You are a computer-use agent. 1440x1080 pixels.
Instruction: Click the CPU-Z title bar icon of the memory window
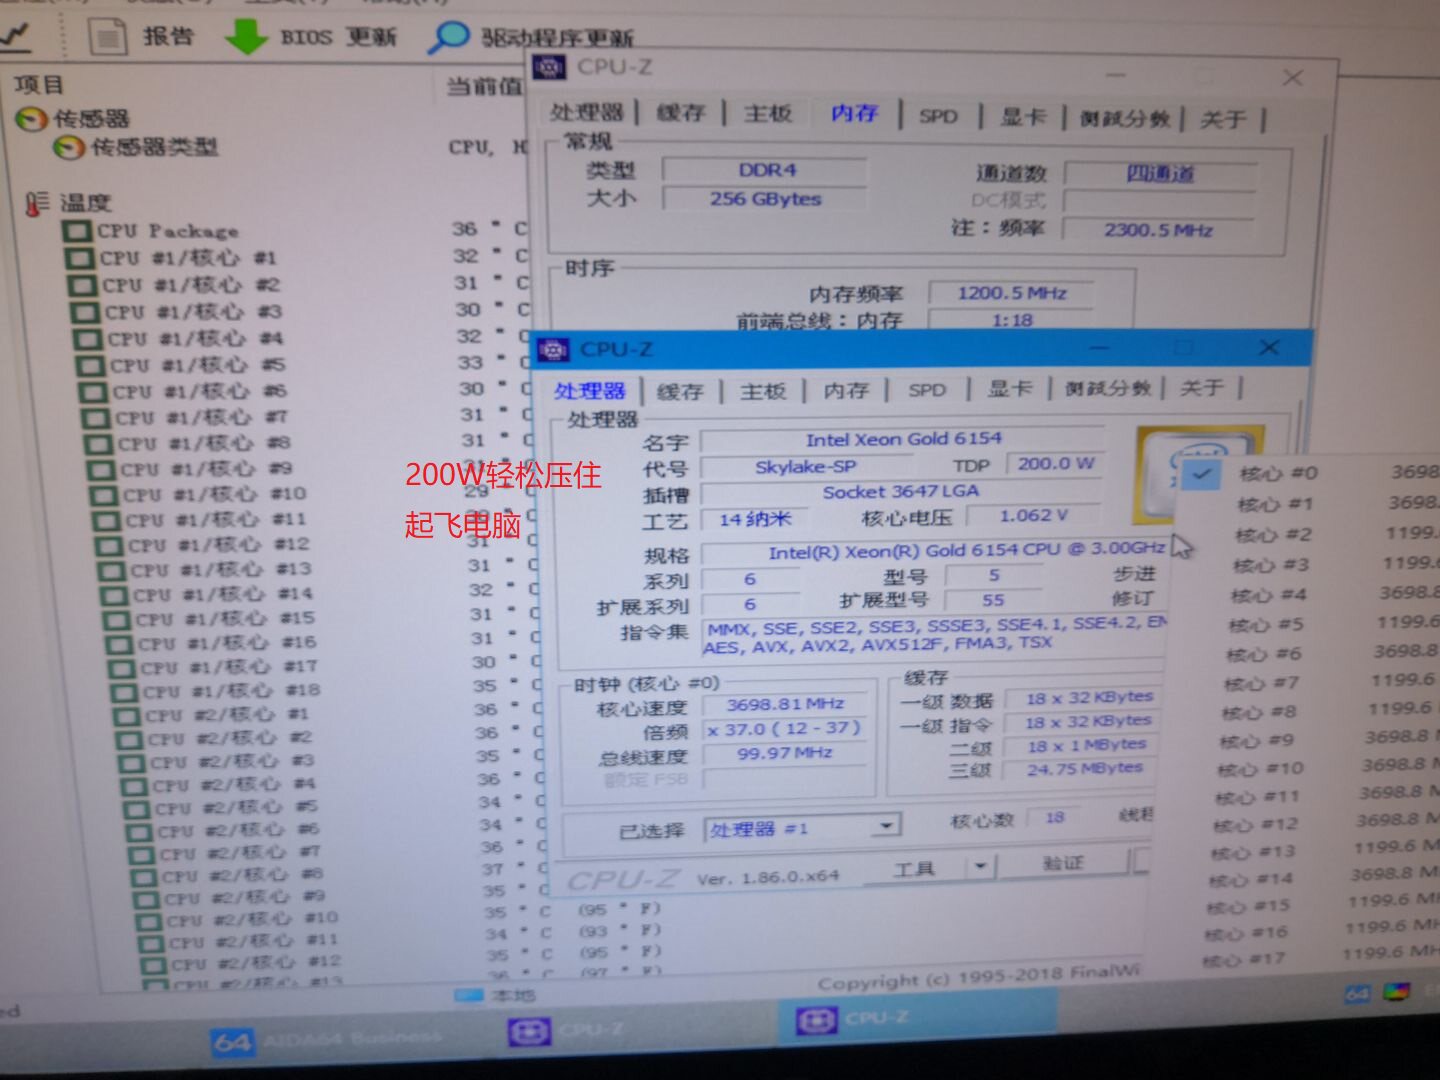coord(549,67)
